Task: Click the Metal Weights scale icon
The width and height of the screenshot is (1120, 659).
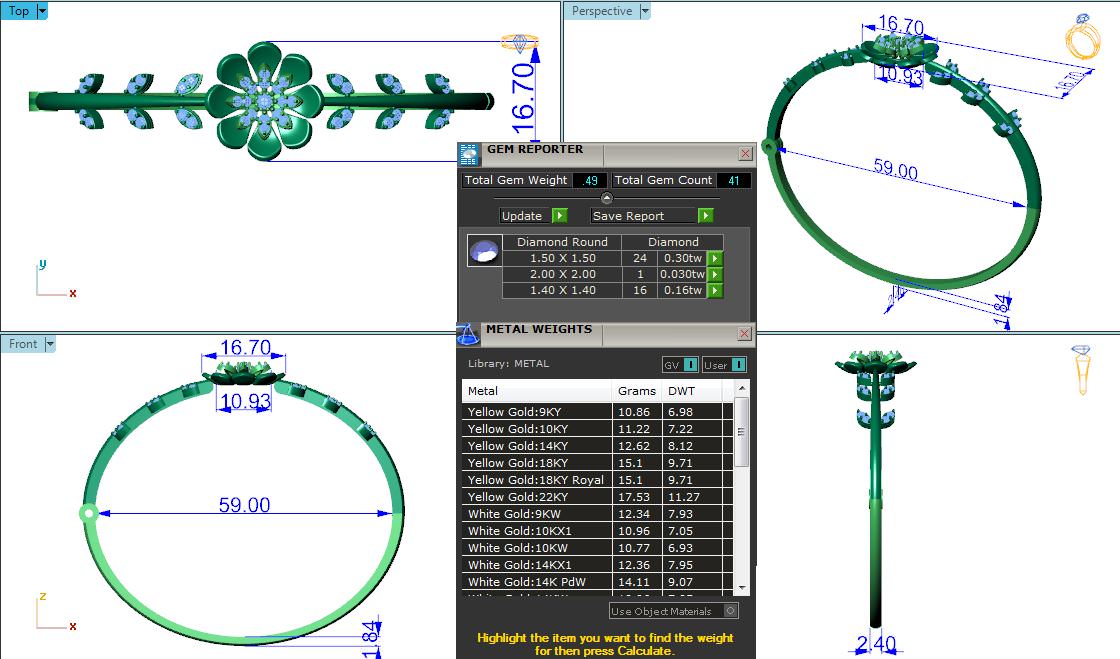Action: [467, 334]
